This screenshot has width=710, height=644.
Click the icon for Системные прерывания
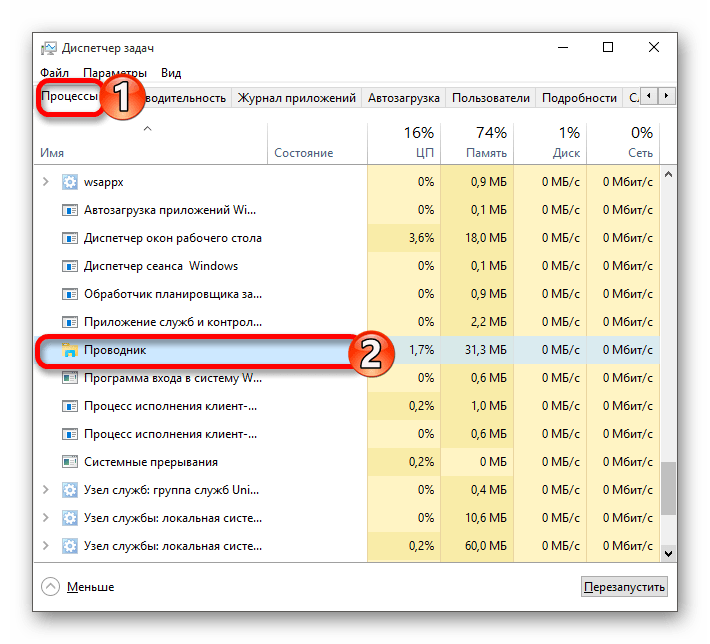[x=70, y=462]
